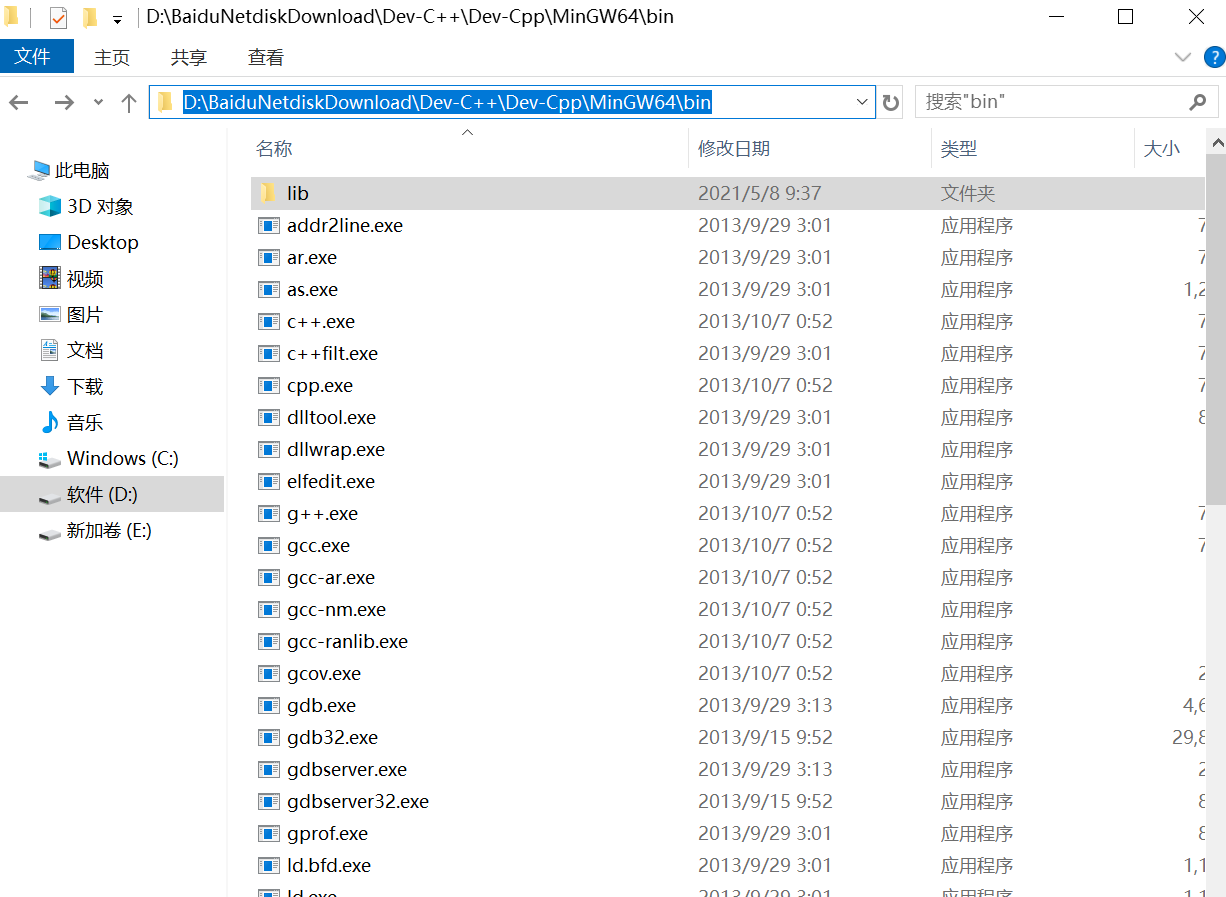Click the 2021/5/8 9:37 date of lib

pos(760,194)
